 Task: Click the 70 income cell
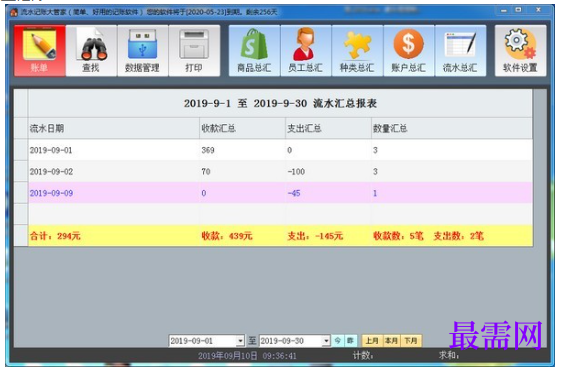[x=242, y=172]
